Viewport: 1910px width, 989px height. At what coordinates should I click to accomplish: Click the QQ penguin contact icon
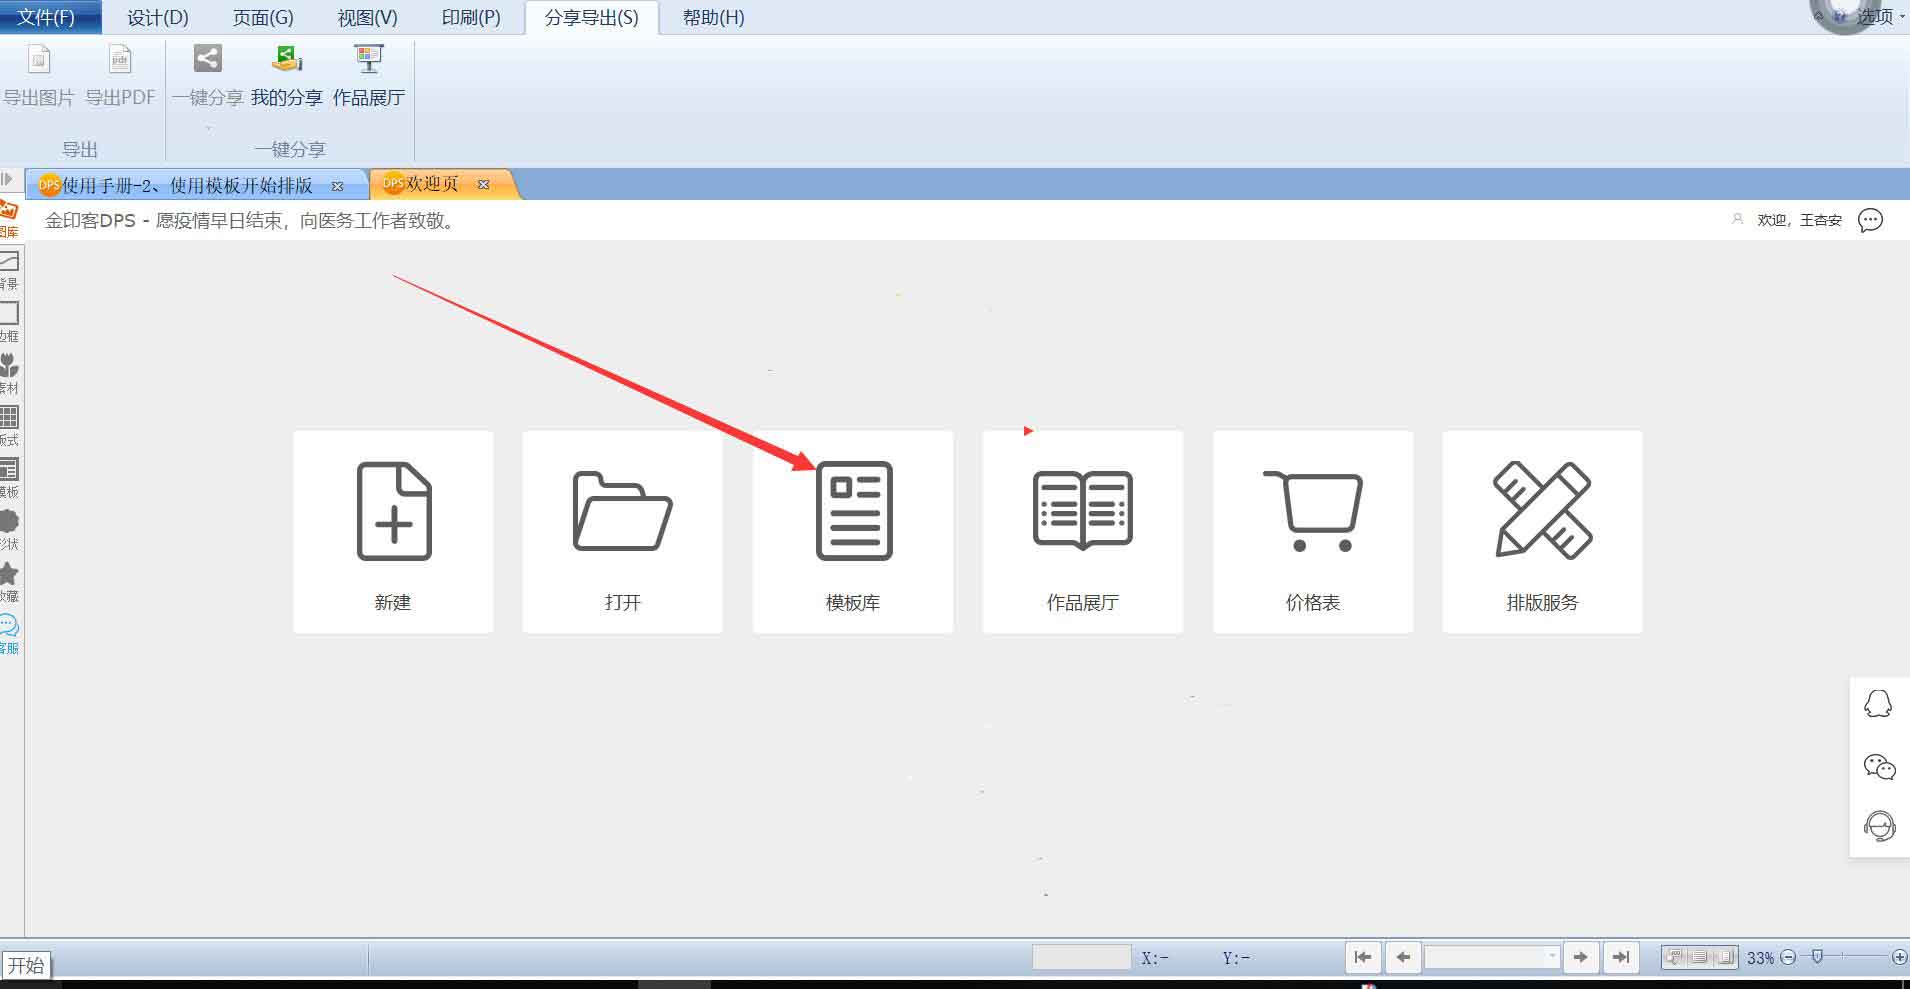pos(1878,704)
